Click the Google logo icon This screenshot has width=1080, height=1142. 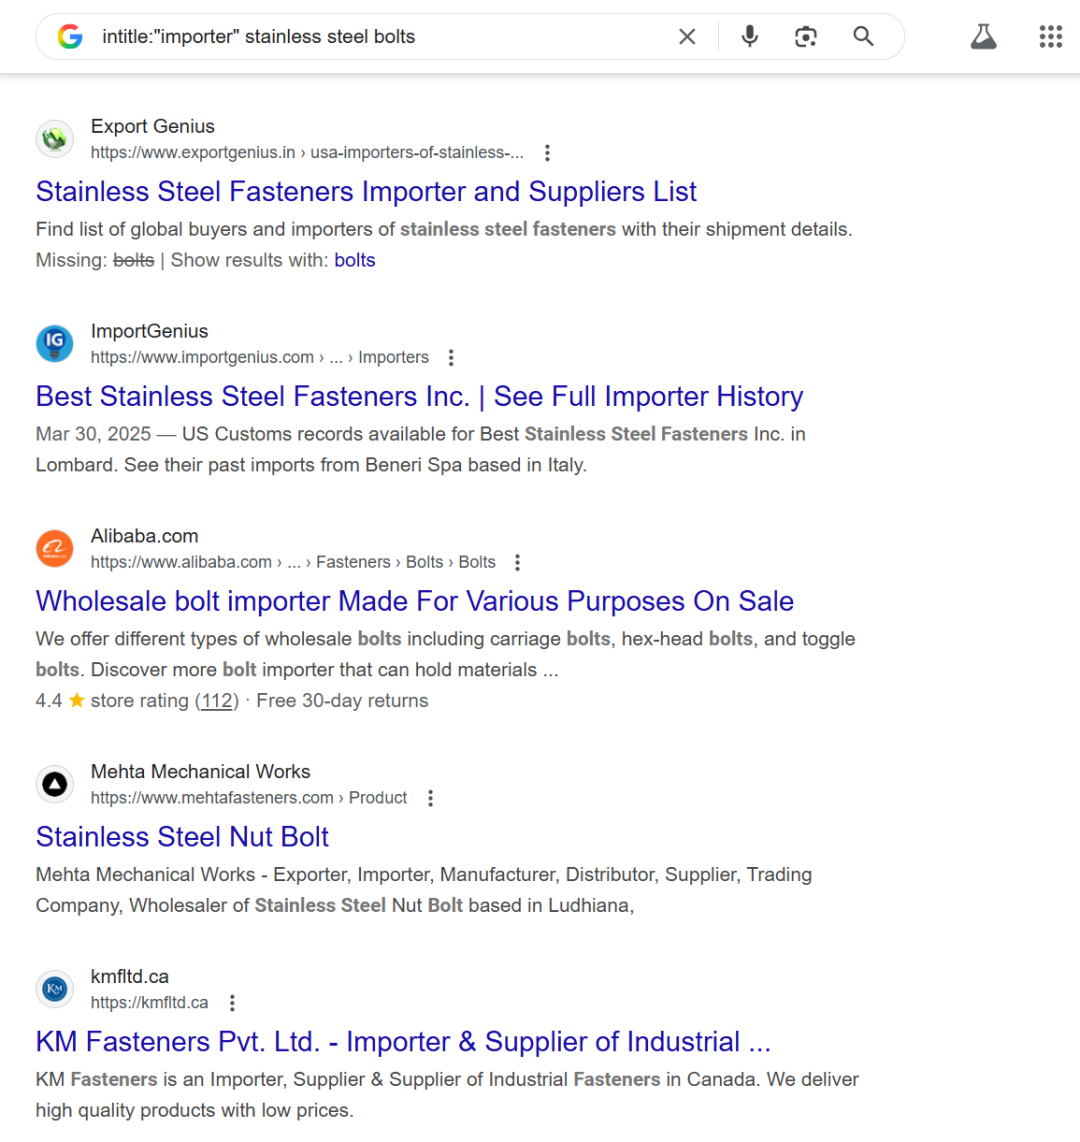(70, 36)
